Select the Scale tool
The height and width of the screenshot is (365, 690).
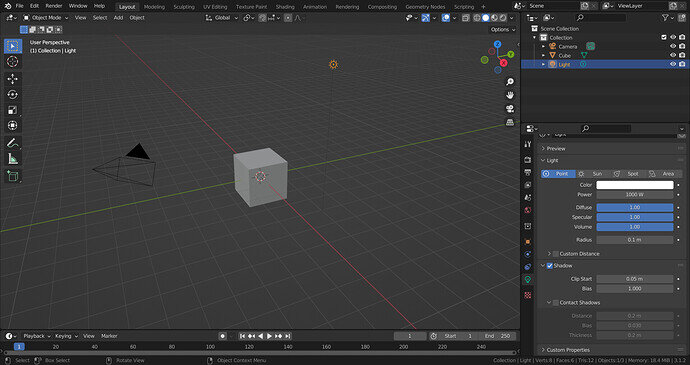pyautogui.click(x=13, y=110)
